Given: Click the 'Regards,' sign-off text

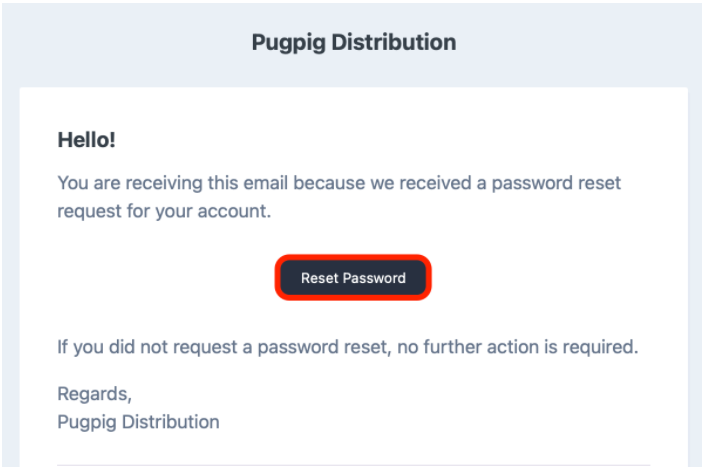Looking at the screenshot, I should click(x=94, y=394).
